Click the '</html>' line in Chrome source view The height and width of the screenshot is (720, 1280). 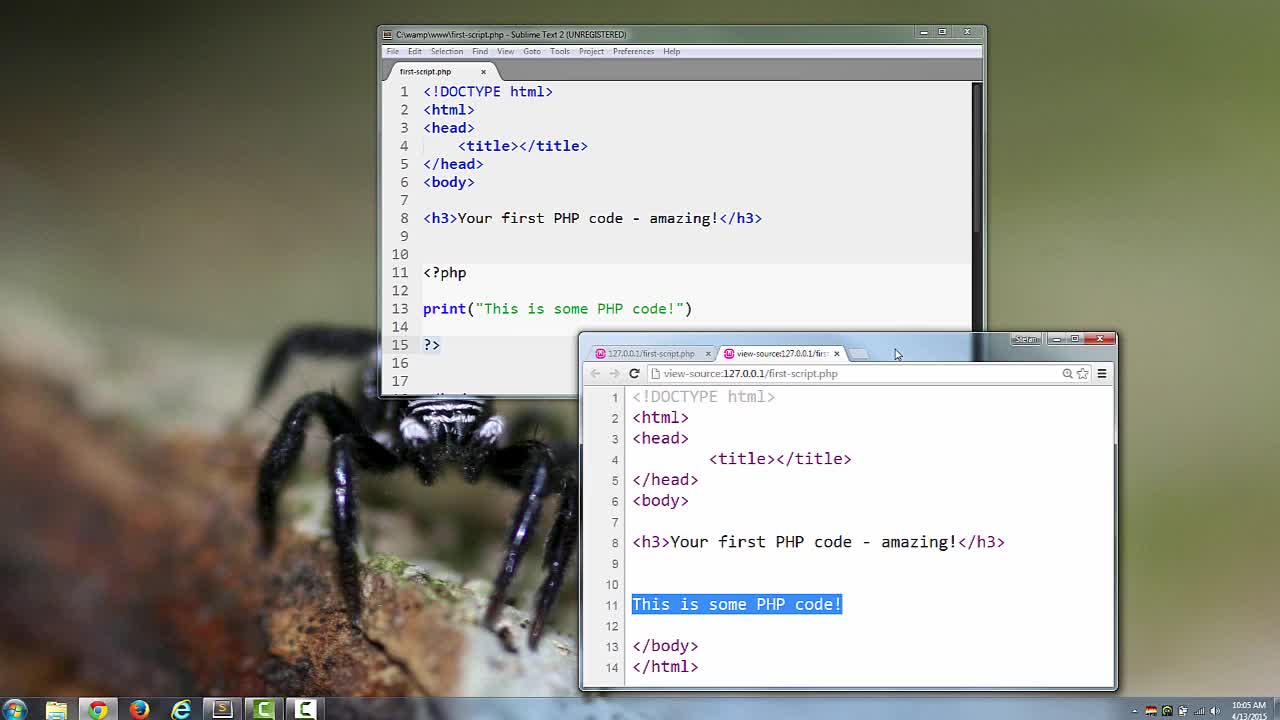click(x=665, y=667)
